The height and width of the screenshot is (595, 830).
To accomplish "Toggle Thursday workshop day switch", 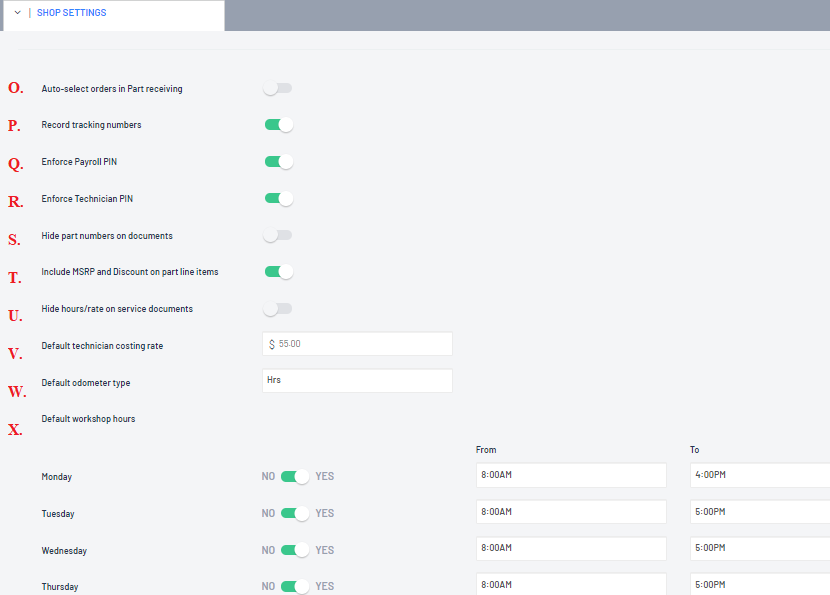I will [x=295, y=587].
